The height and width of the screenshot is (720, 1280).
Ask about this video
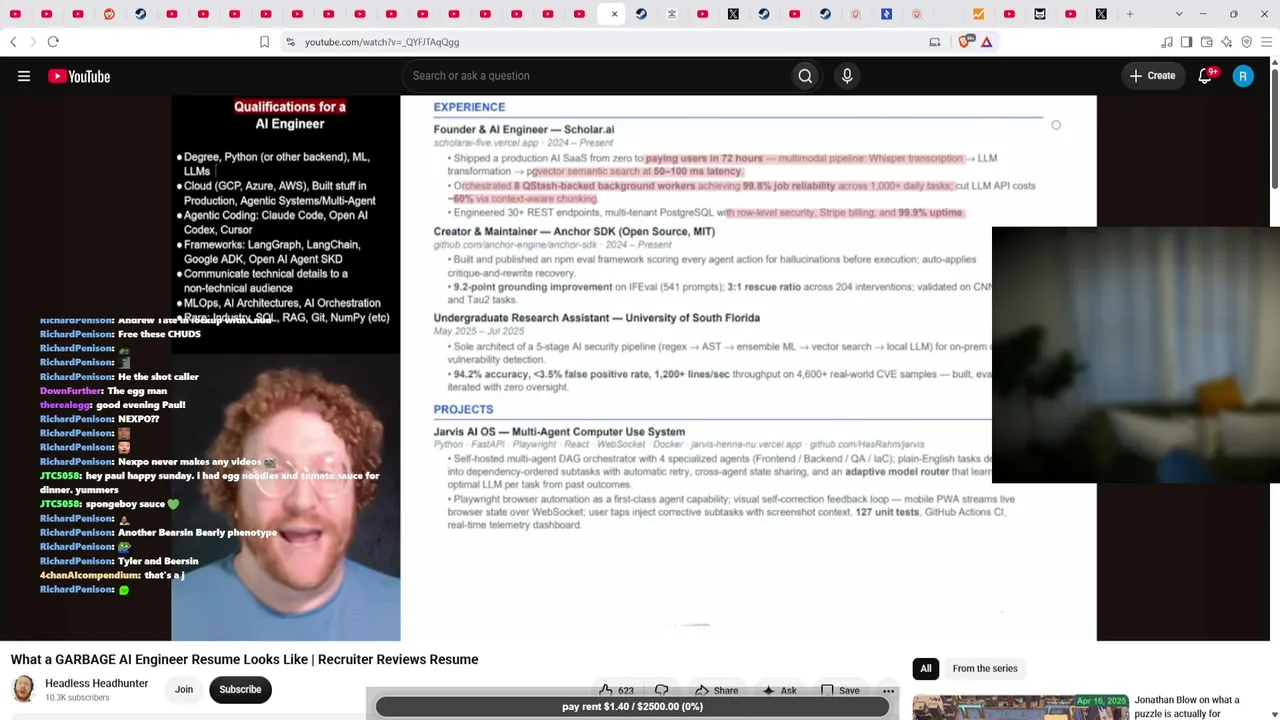coord(779,690)
